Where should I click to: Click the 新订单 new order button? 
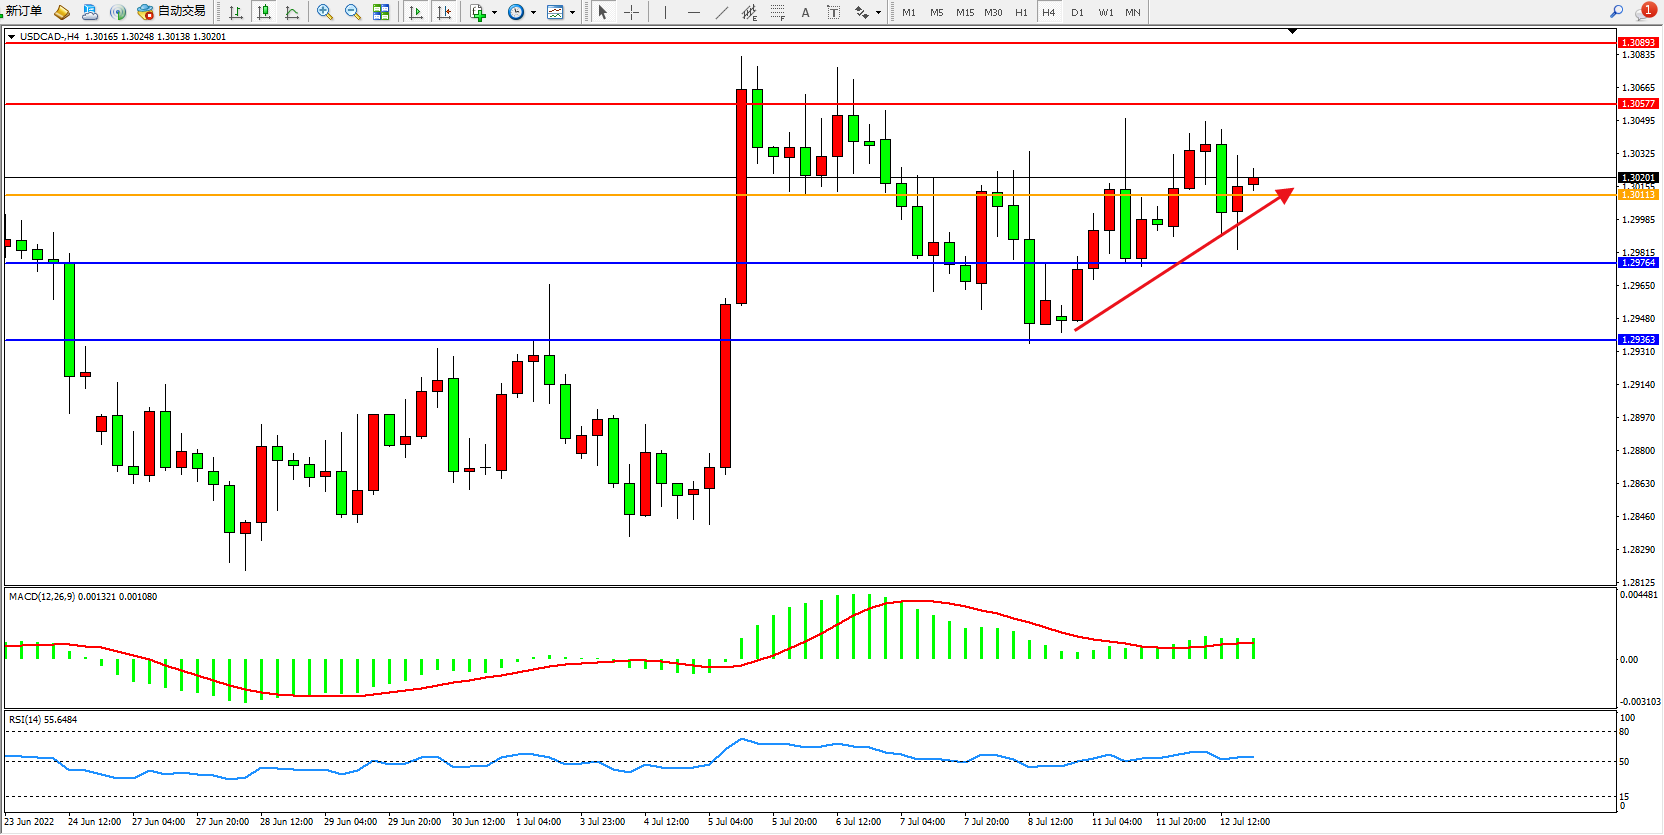[x=23, y=11]
